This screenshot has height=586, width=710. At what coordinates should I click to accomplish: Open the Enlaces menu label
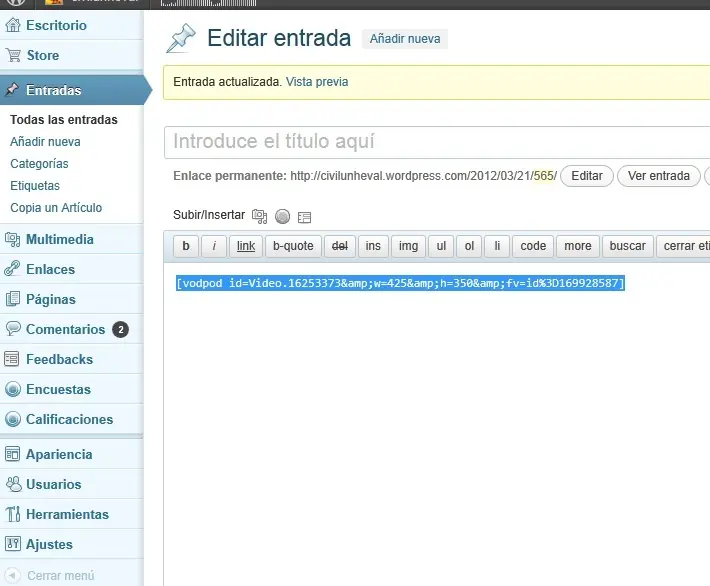[50, 269]
